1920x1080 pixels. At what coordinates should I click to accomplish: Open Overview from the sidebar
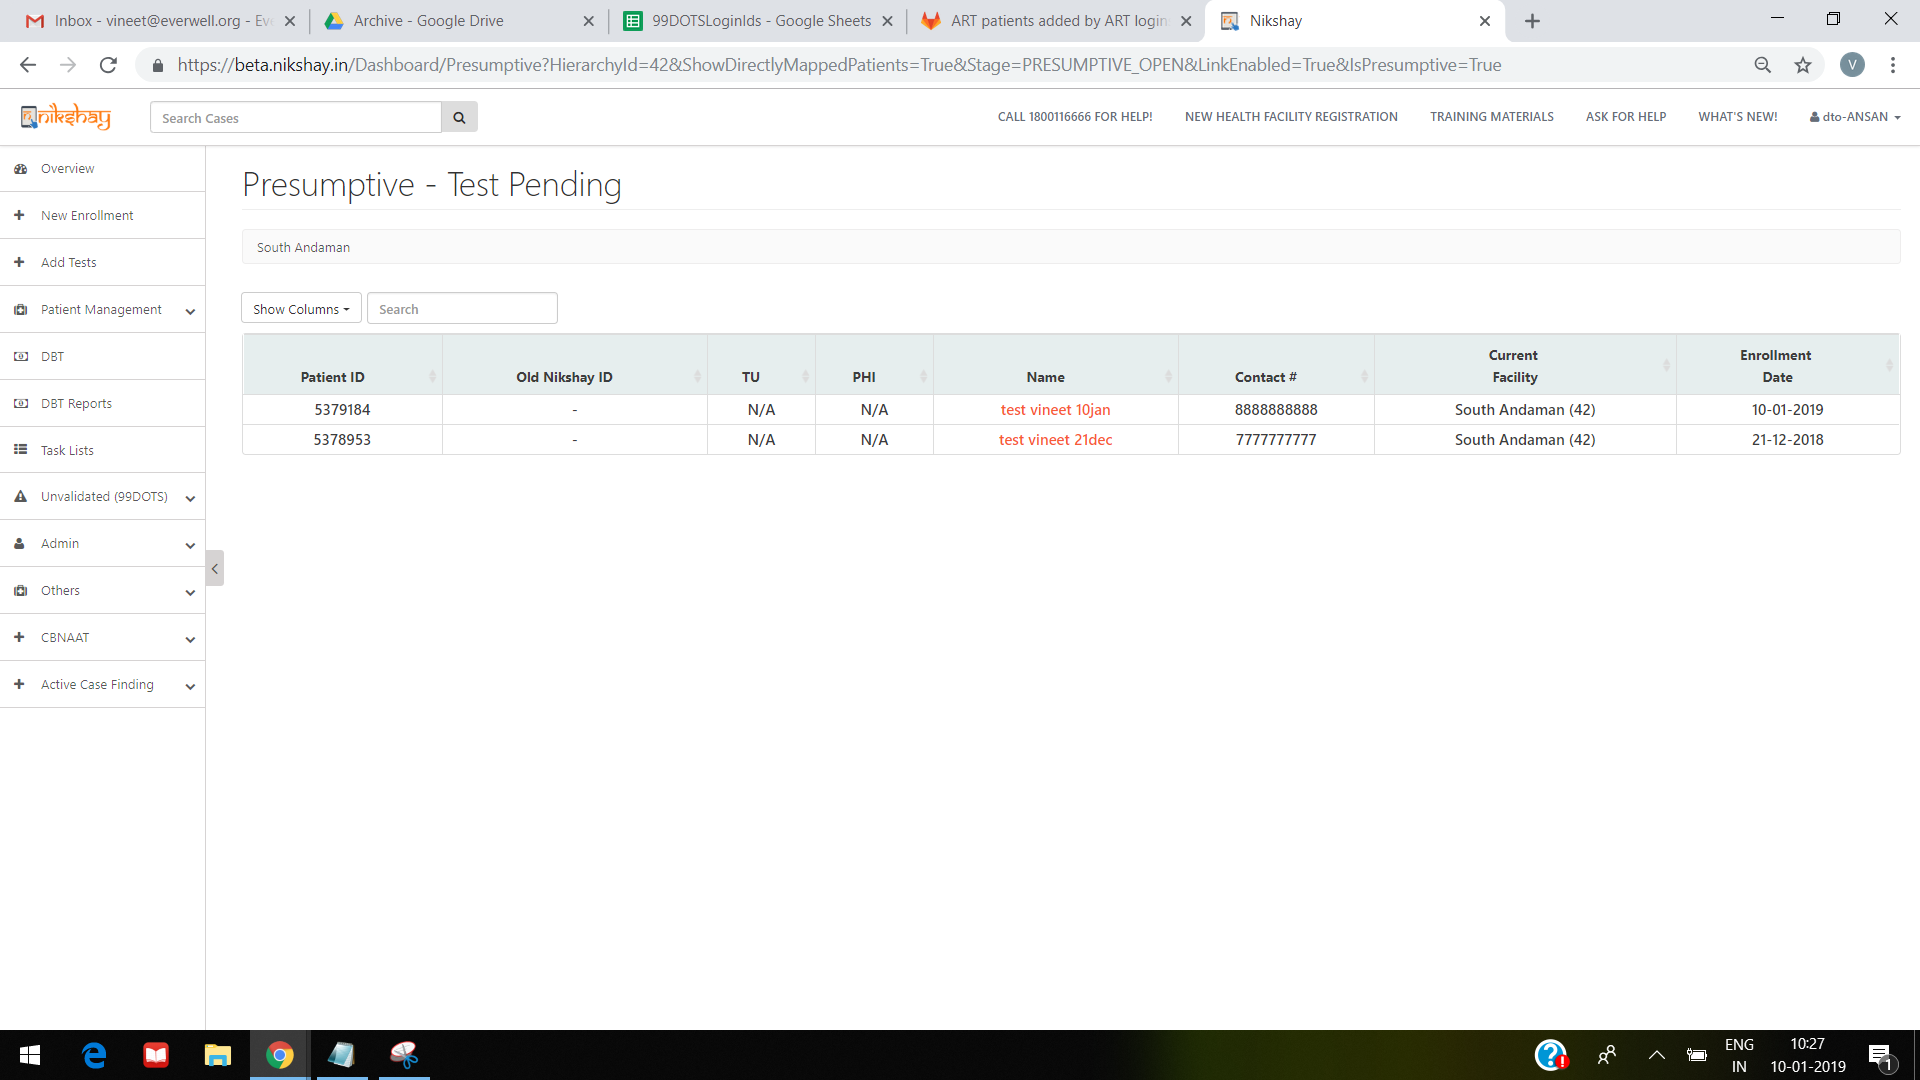(67, 169)
